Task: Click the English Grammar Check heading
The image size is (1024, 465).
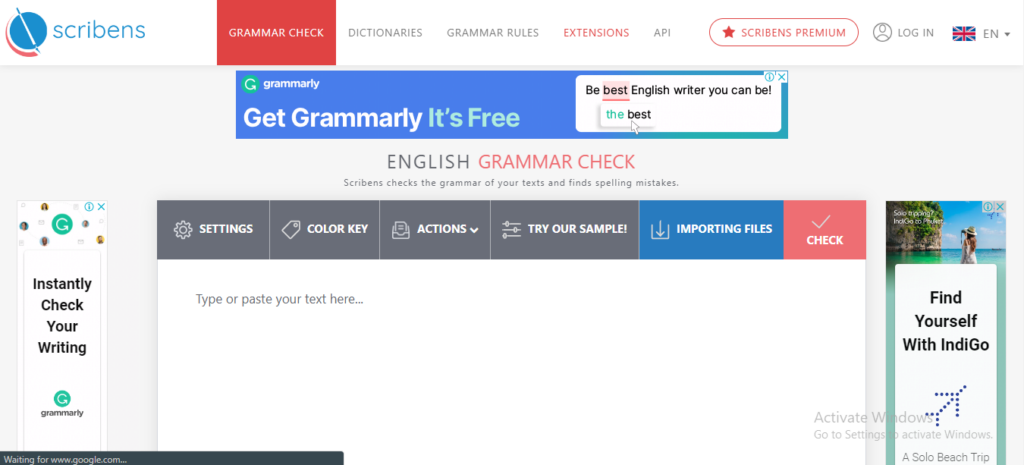Action: [x=511, y=161]
